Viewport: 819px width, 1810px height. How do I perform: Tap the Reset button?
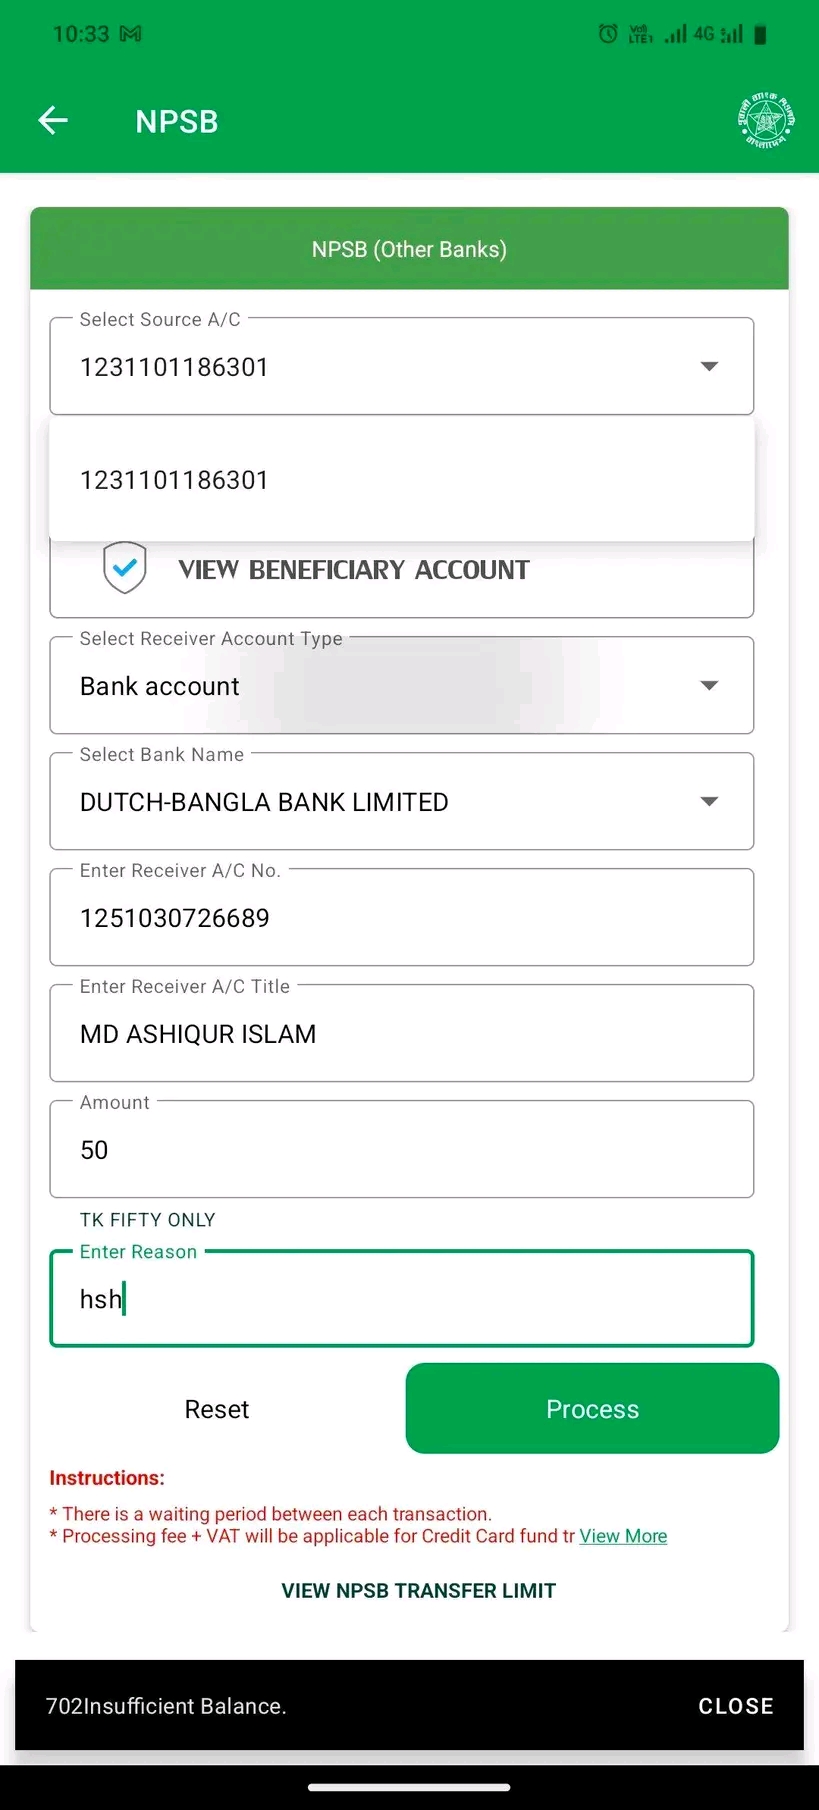(x=217, y=1409)
